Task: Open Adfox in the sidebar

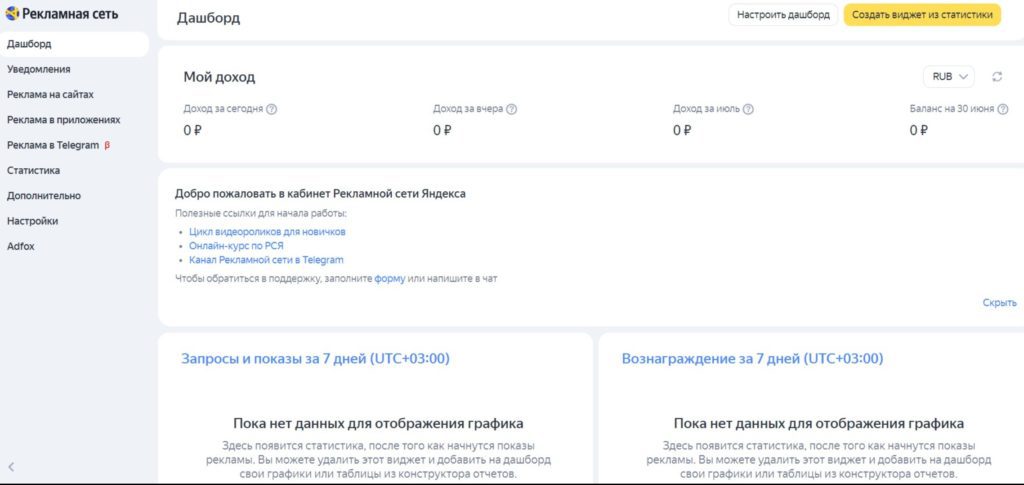Action: click(20, 247)
